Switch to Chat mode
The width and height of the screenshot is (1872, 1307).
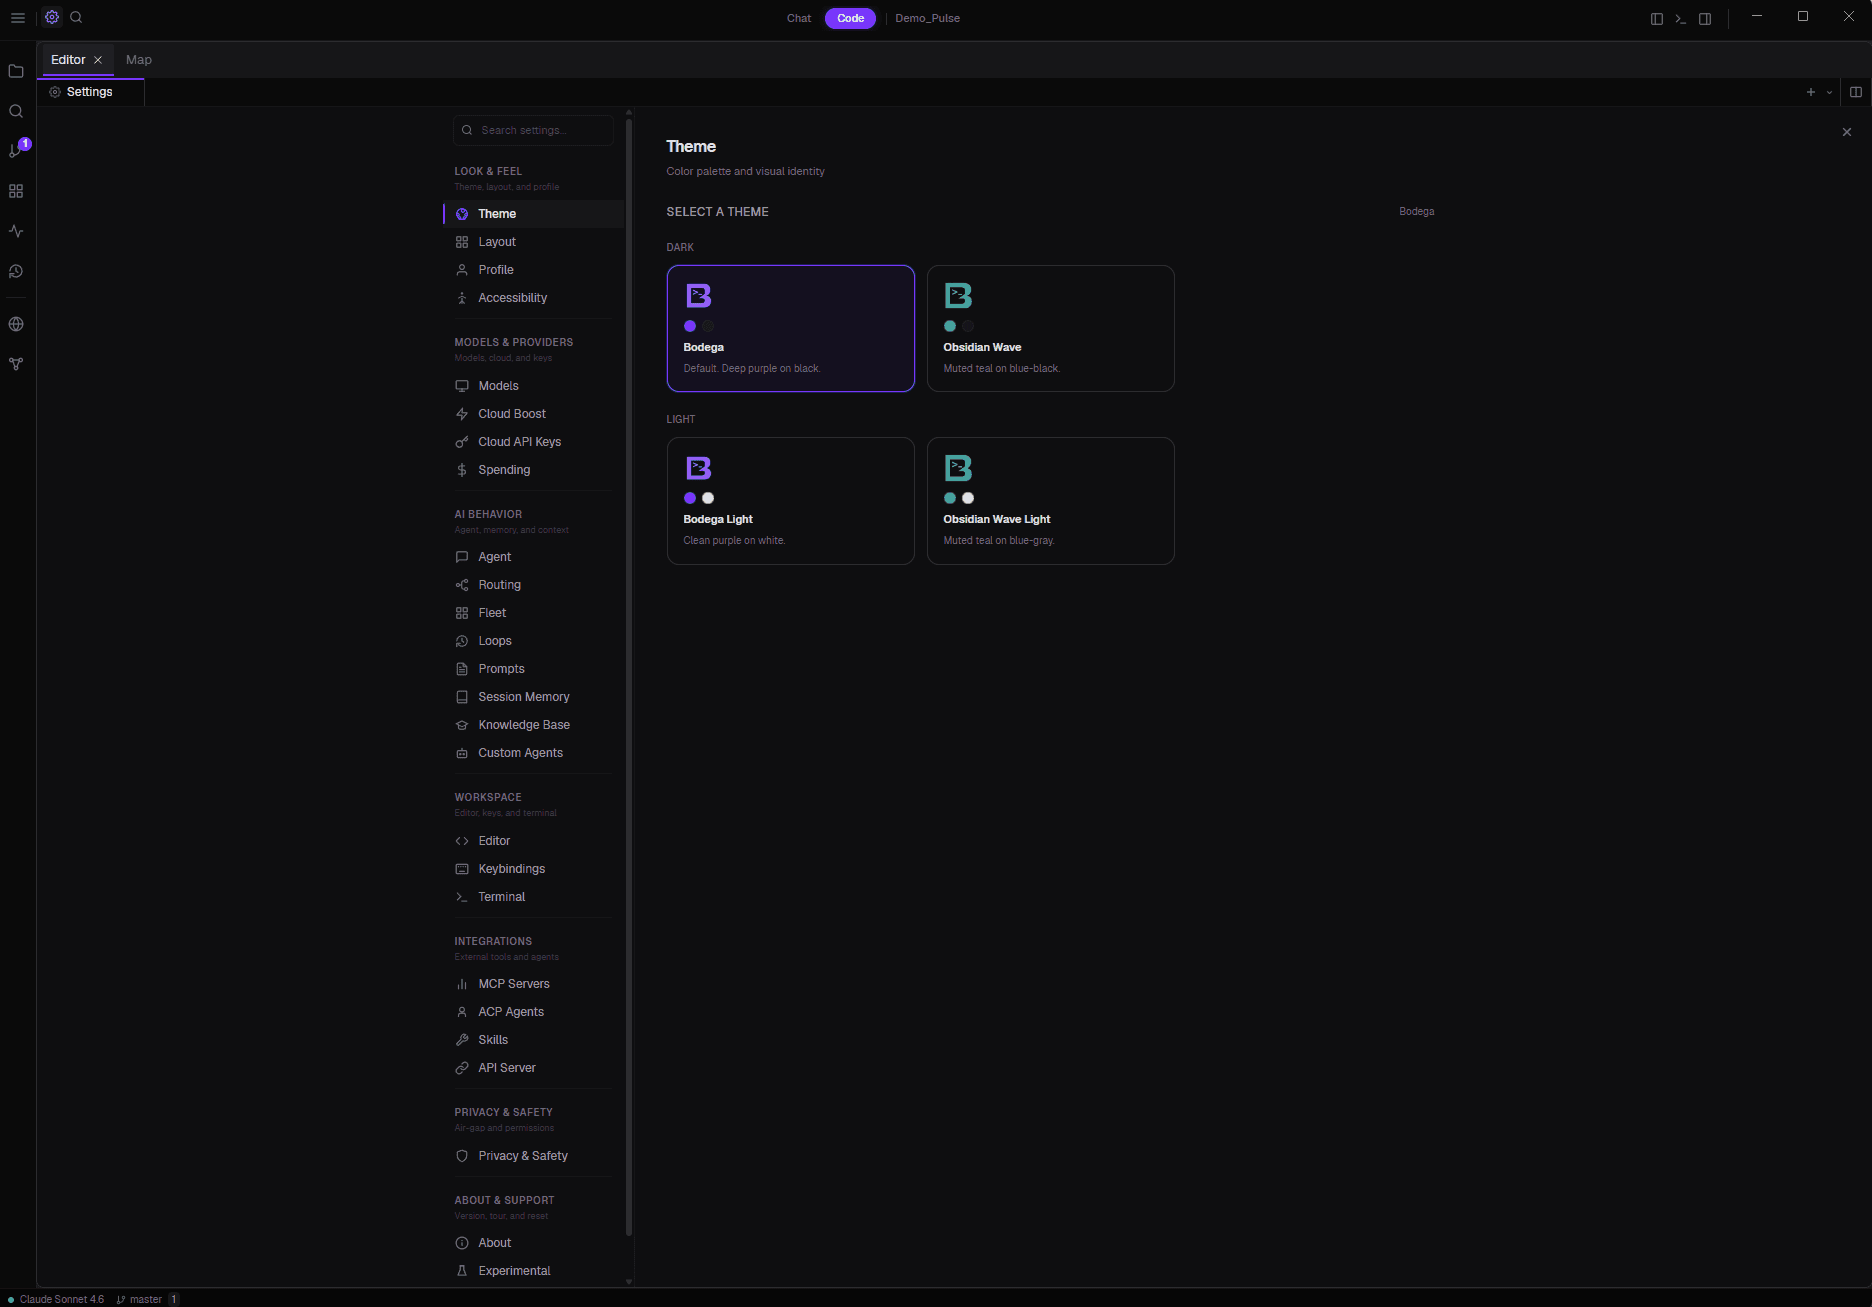[x=799, y=18]
